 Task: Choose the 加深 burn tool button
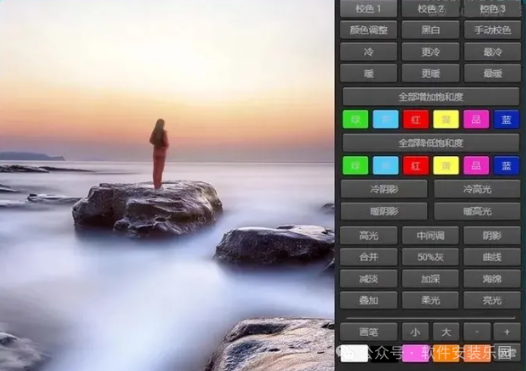tap(430, 279)
